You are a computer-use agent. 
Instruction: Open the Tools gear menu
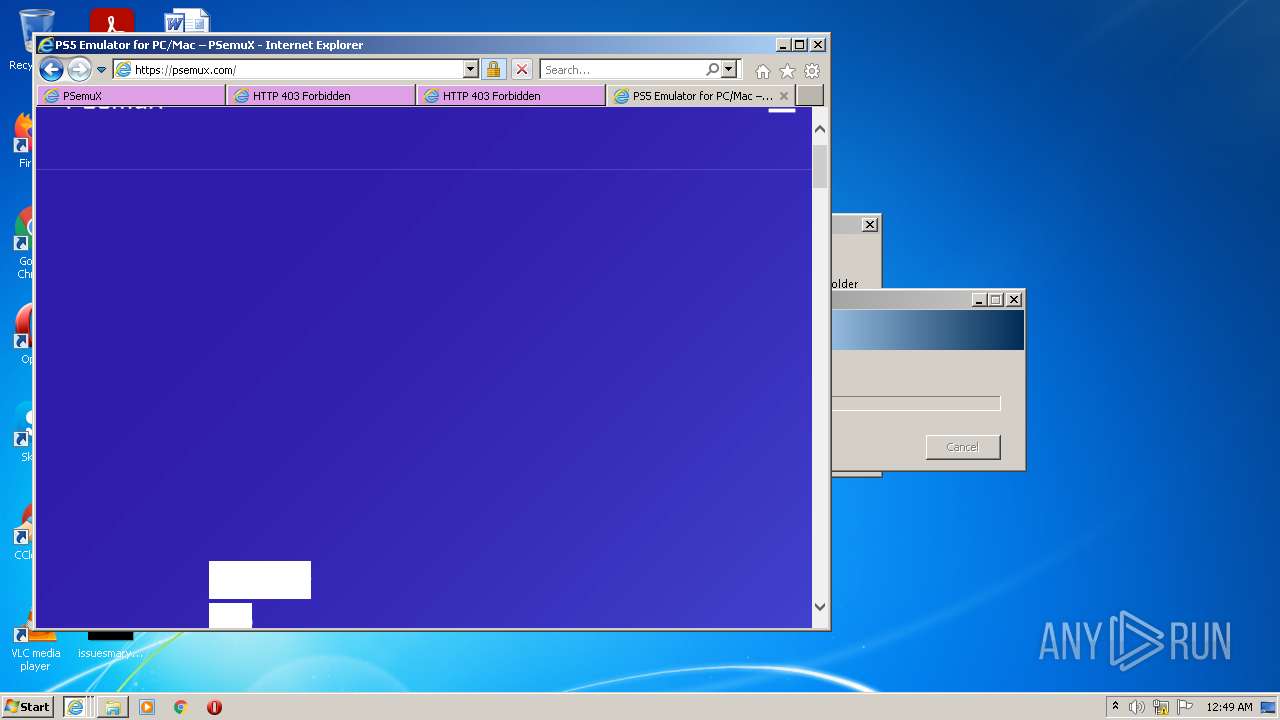pyautogui.click(x=812, y=71)
